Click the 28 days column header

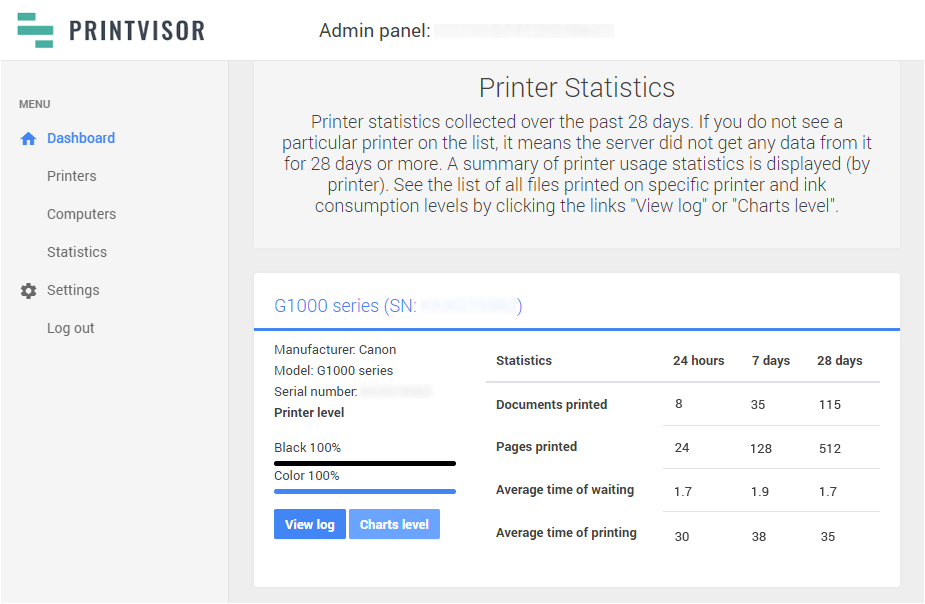point(839,361)
